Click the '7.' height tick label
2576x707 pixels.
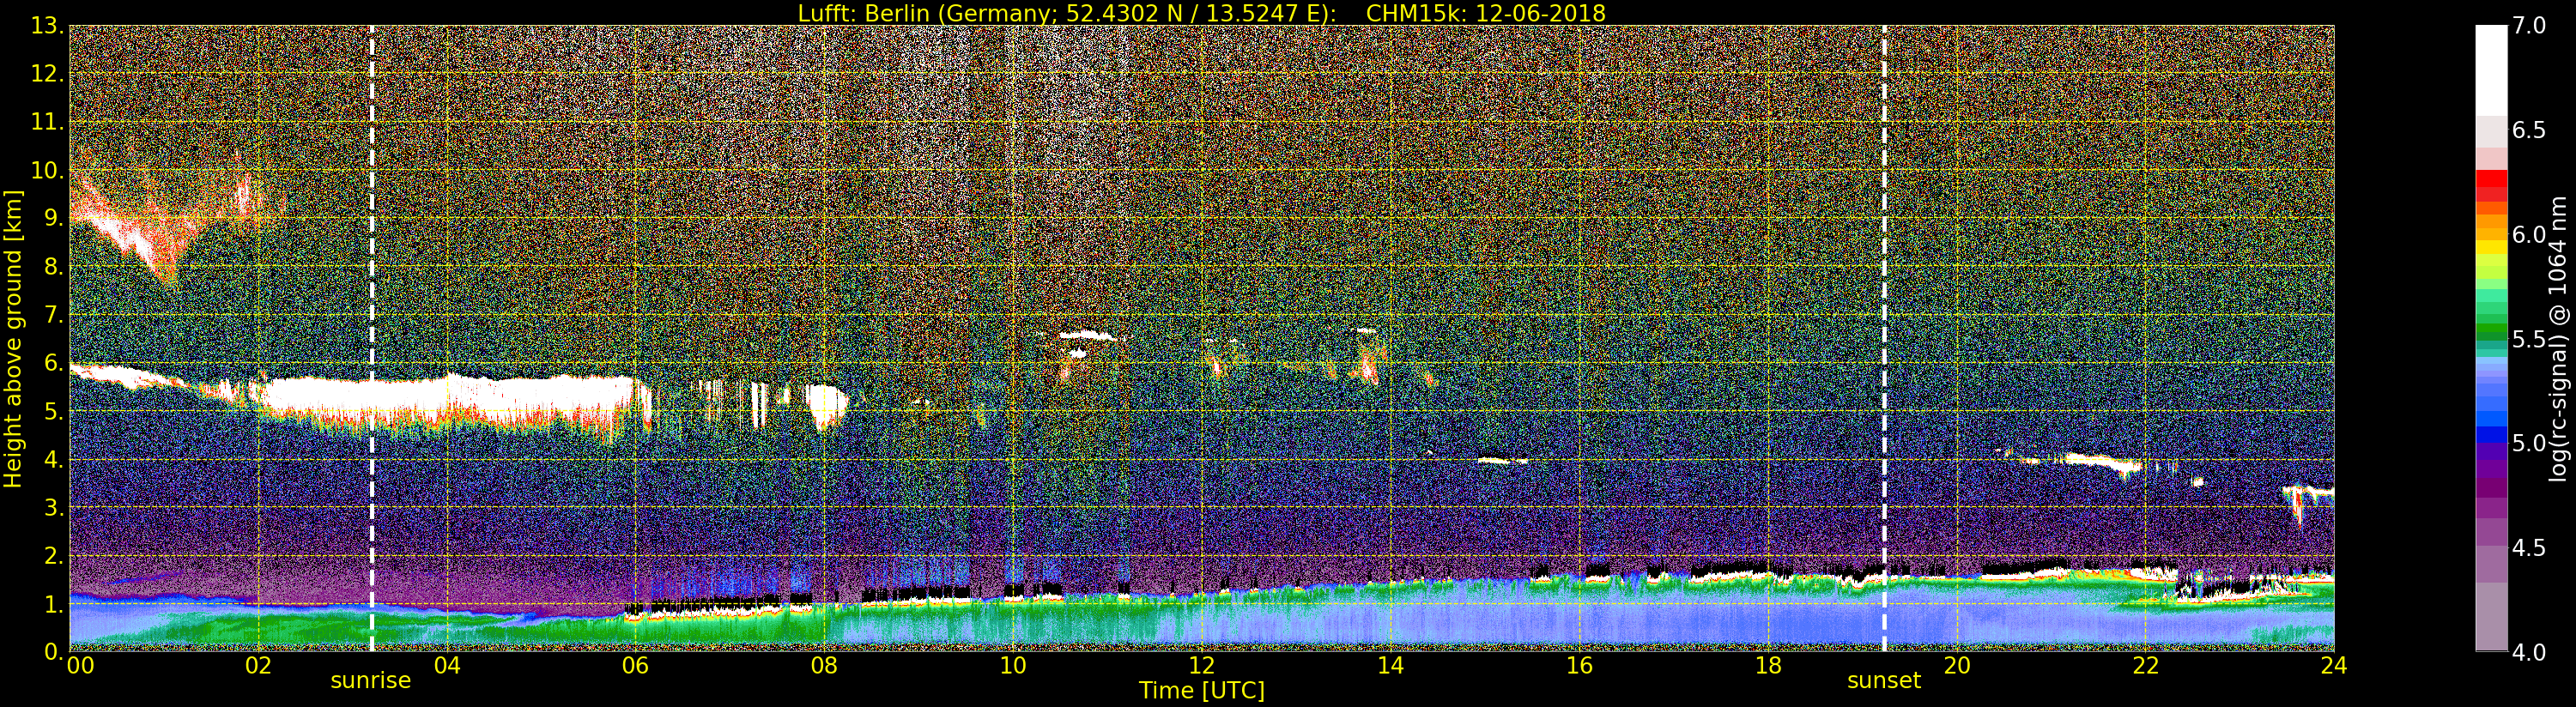pyautogui.click(x=53, y=315)
